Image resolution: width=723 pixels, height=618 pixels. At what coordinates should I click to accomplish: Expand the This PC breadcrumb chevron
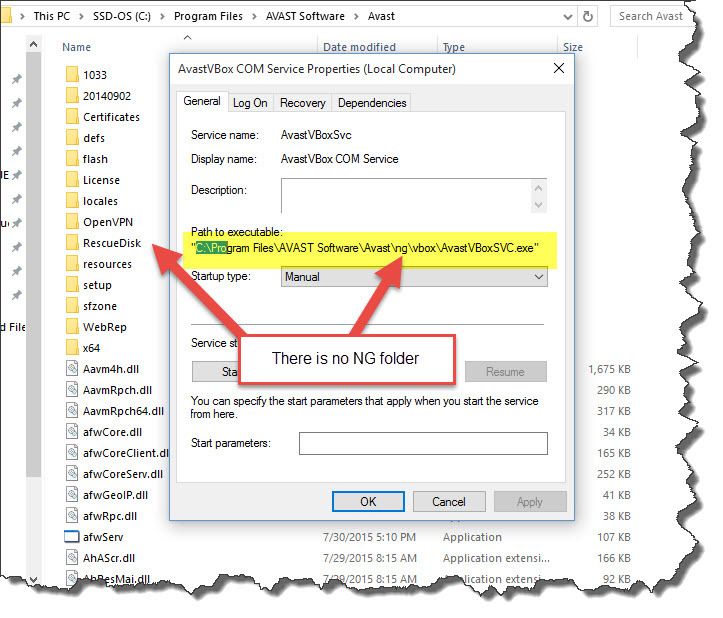tap(81, 17)
